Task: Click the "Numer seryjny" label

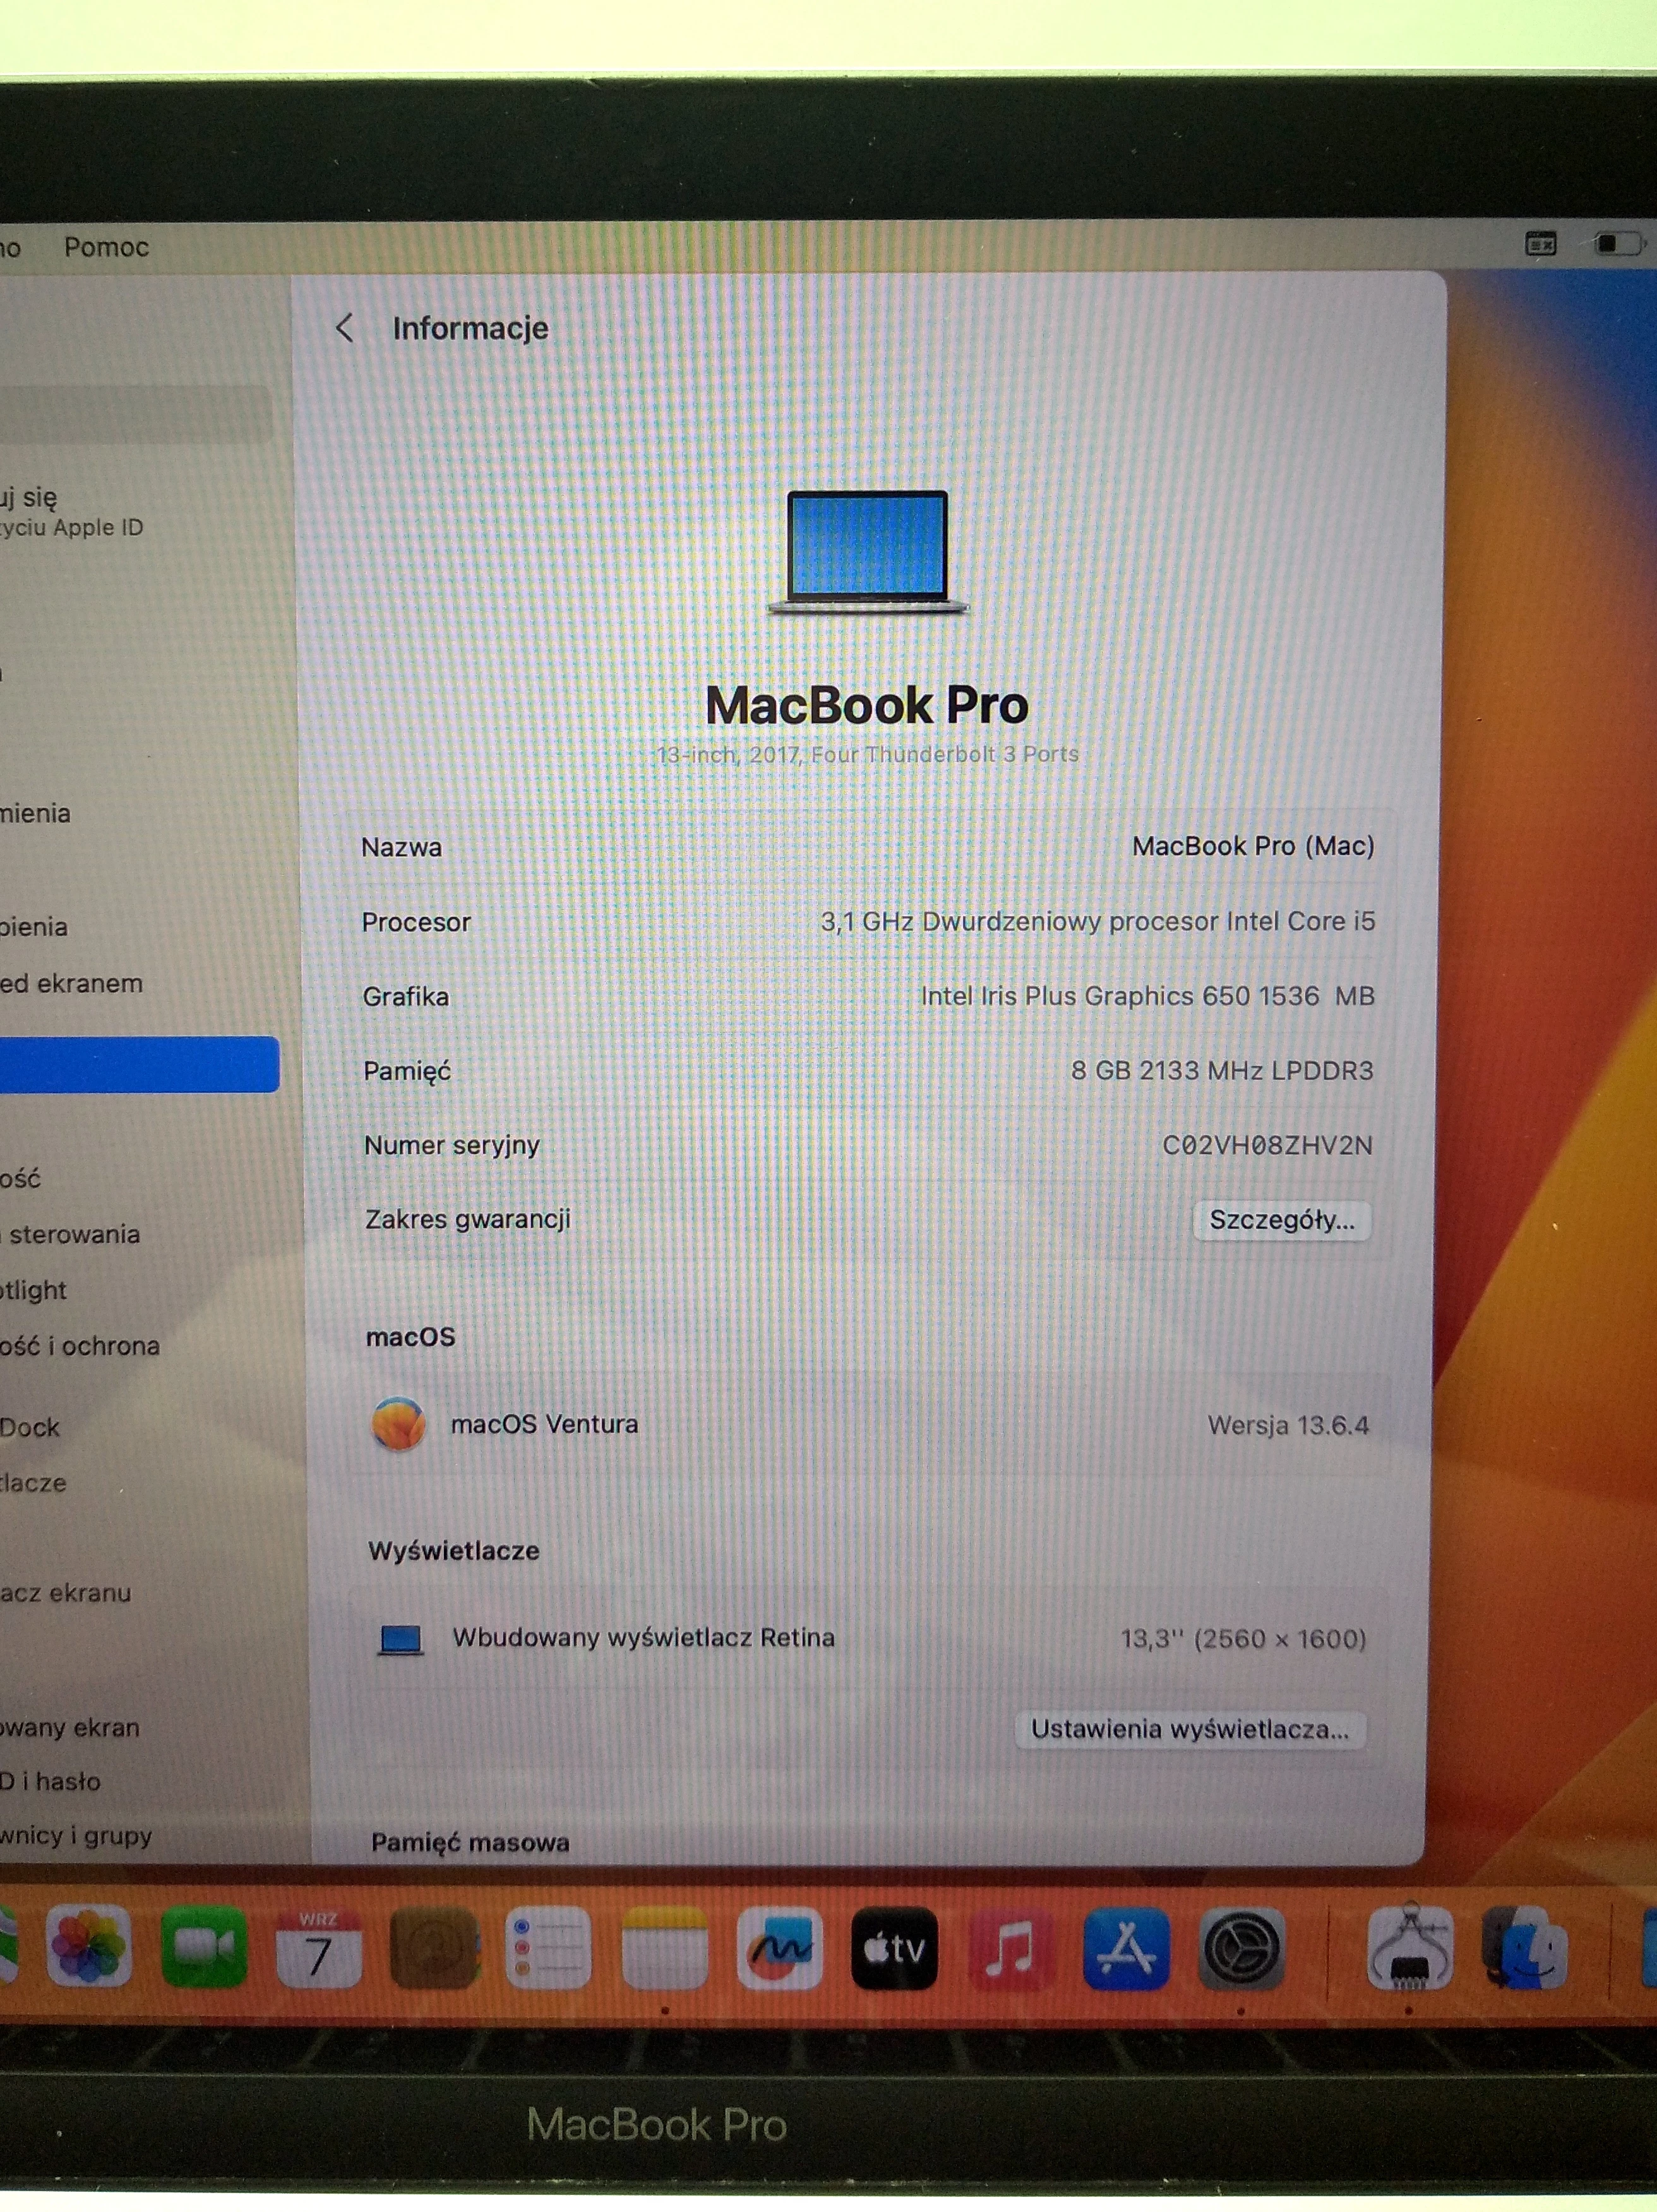Action: point(451,1146)
